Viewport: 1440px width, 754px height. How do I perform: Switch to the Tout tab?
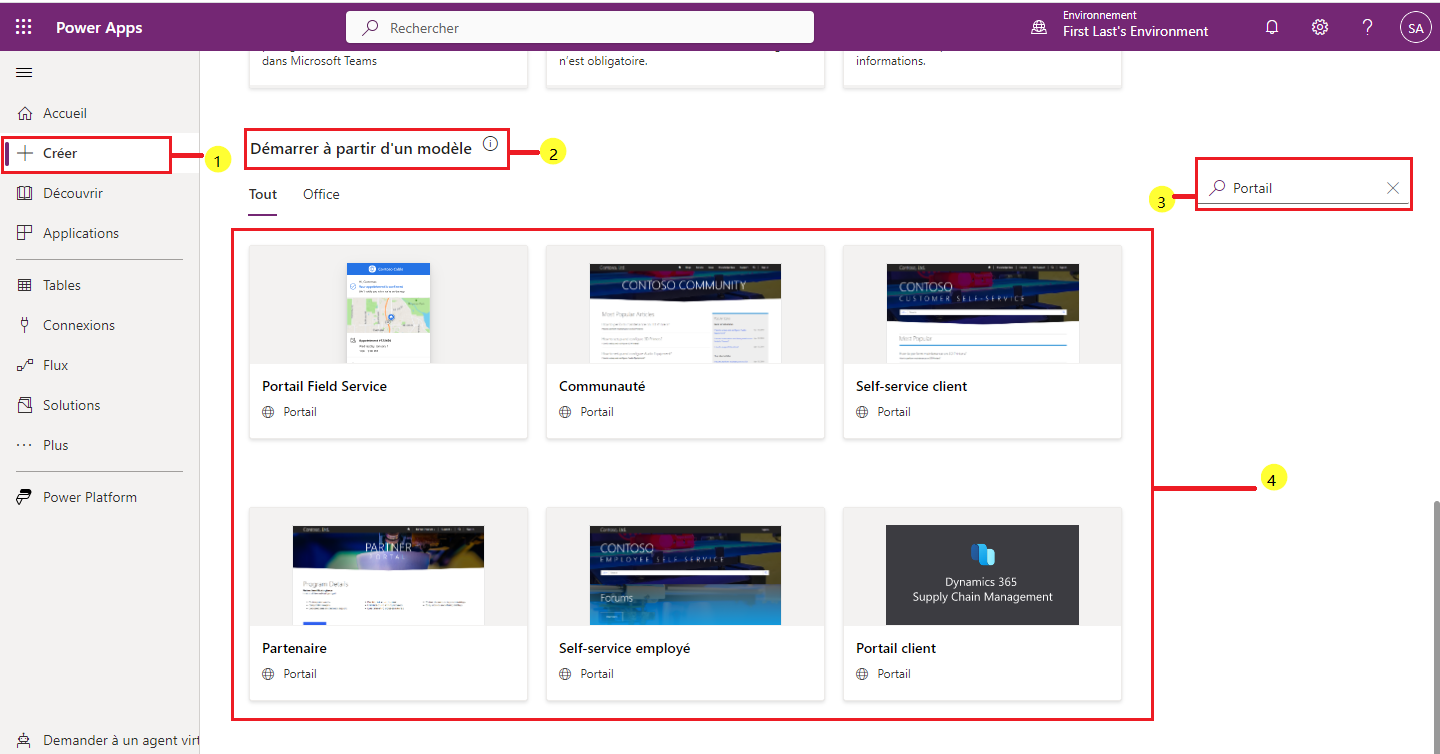263,194
